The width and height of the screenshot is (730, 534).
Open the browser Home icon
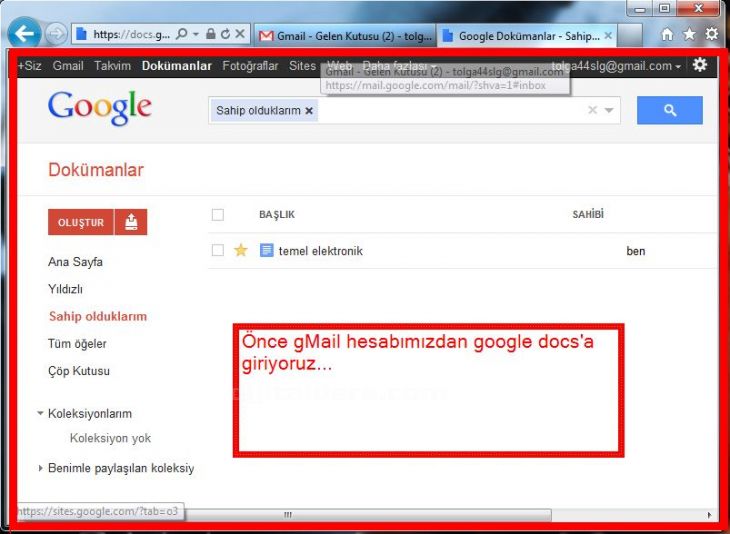tap(668, 34)
